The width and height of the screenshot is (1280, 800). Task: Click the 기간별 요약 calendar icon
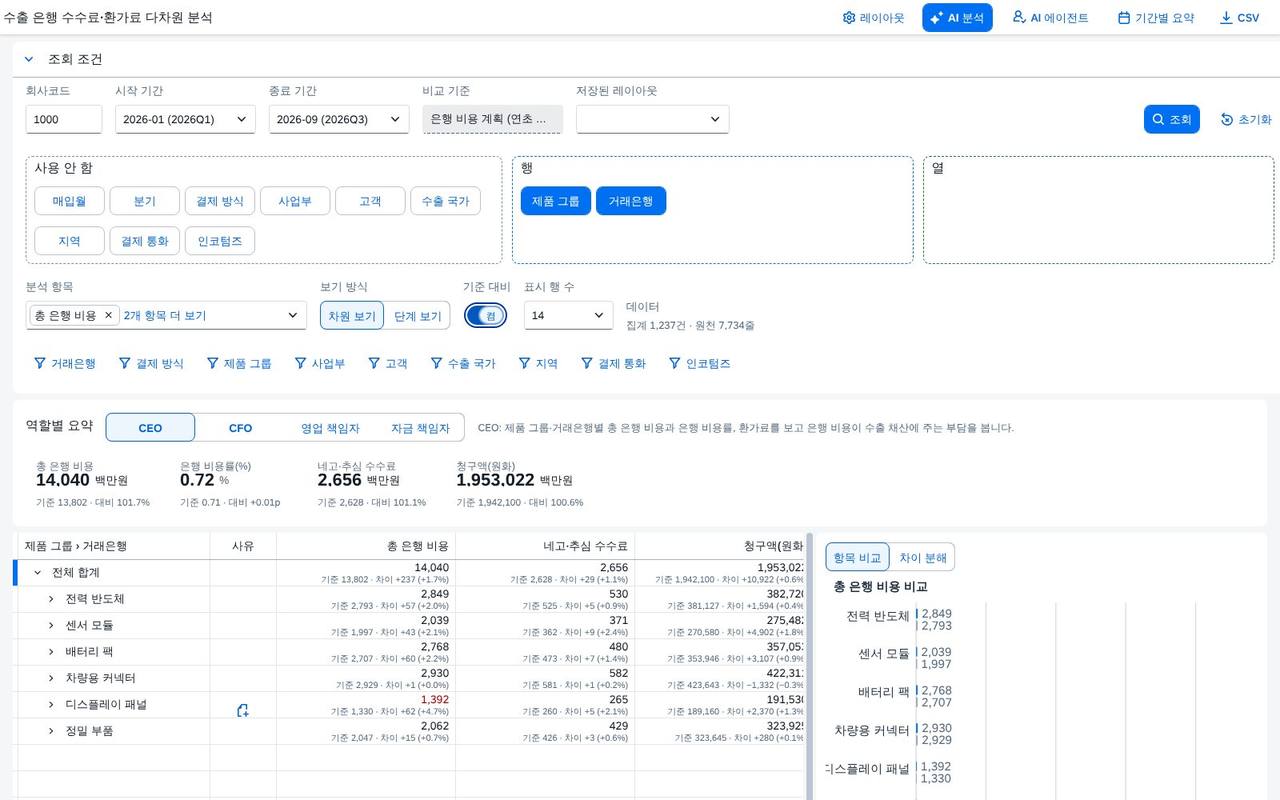pyautogui.click(x=1124, y=18)
